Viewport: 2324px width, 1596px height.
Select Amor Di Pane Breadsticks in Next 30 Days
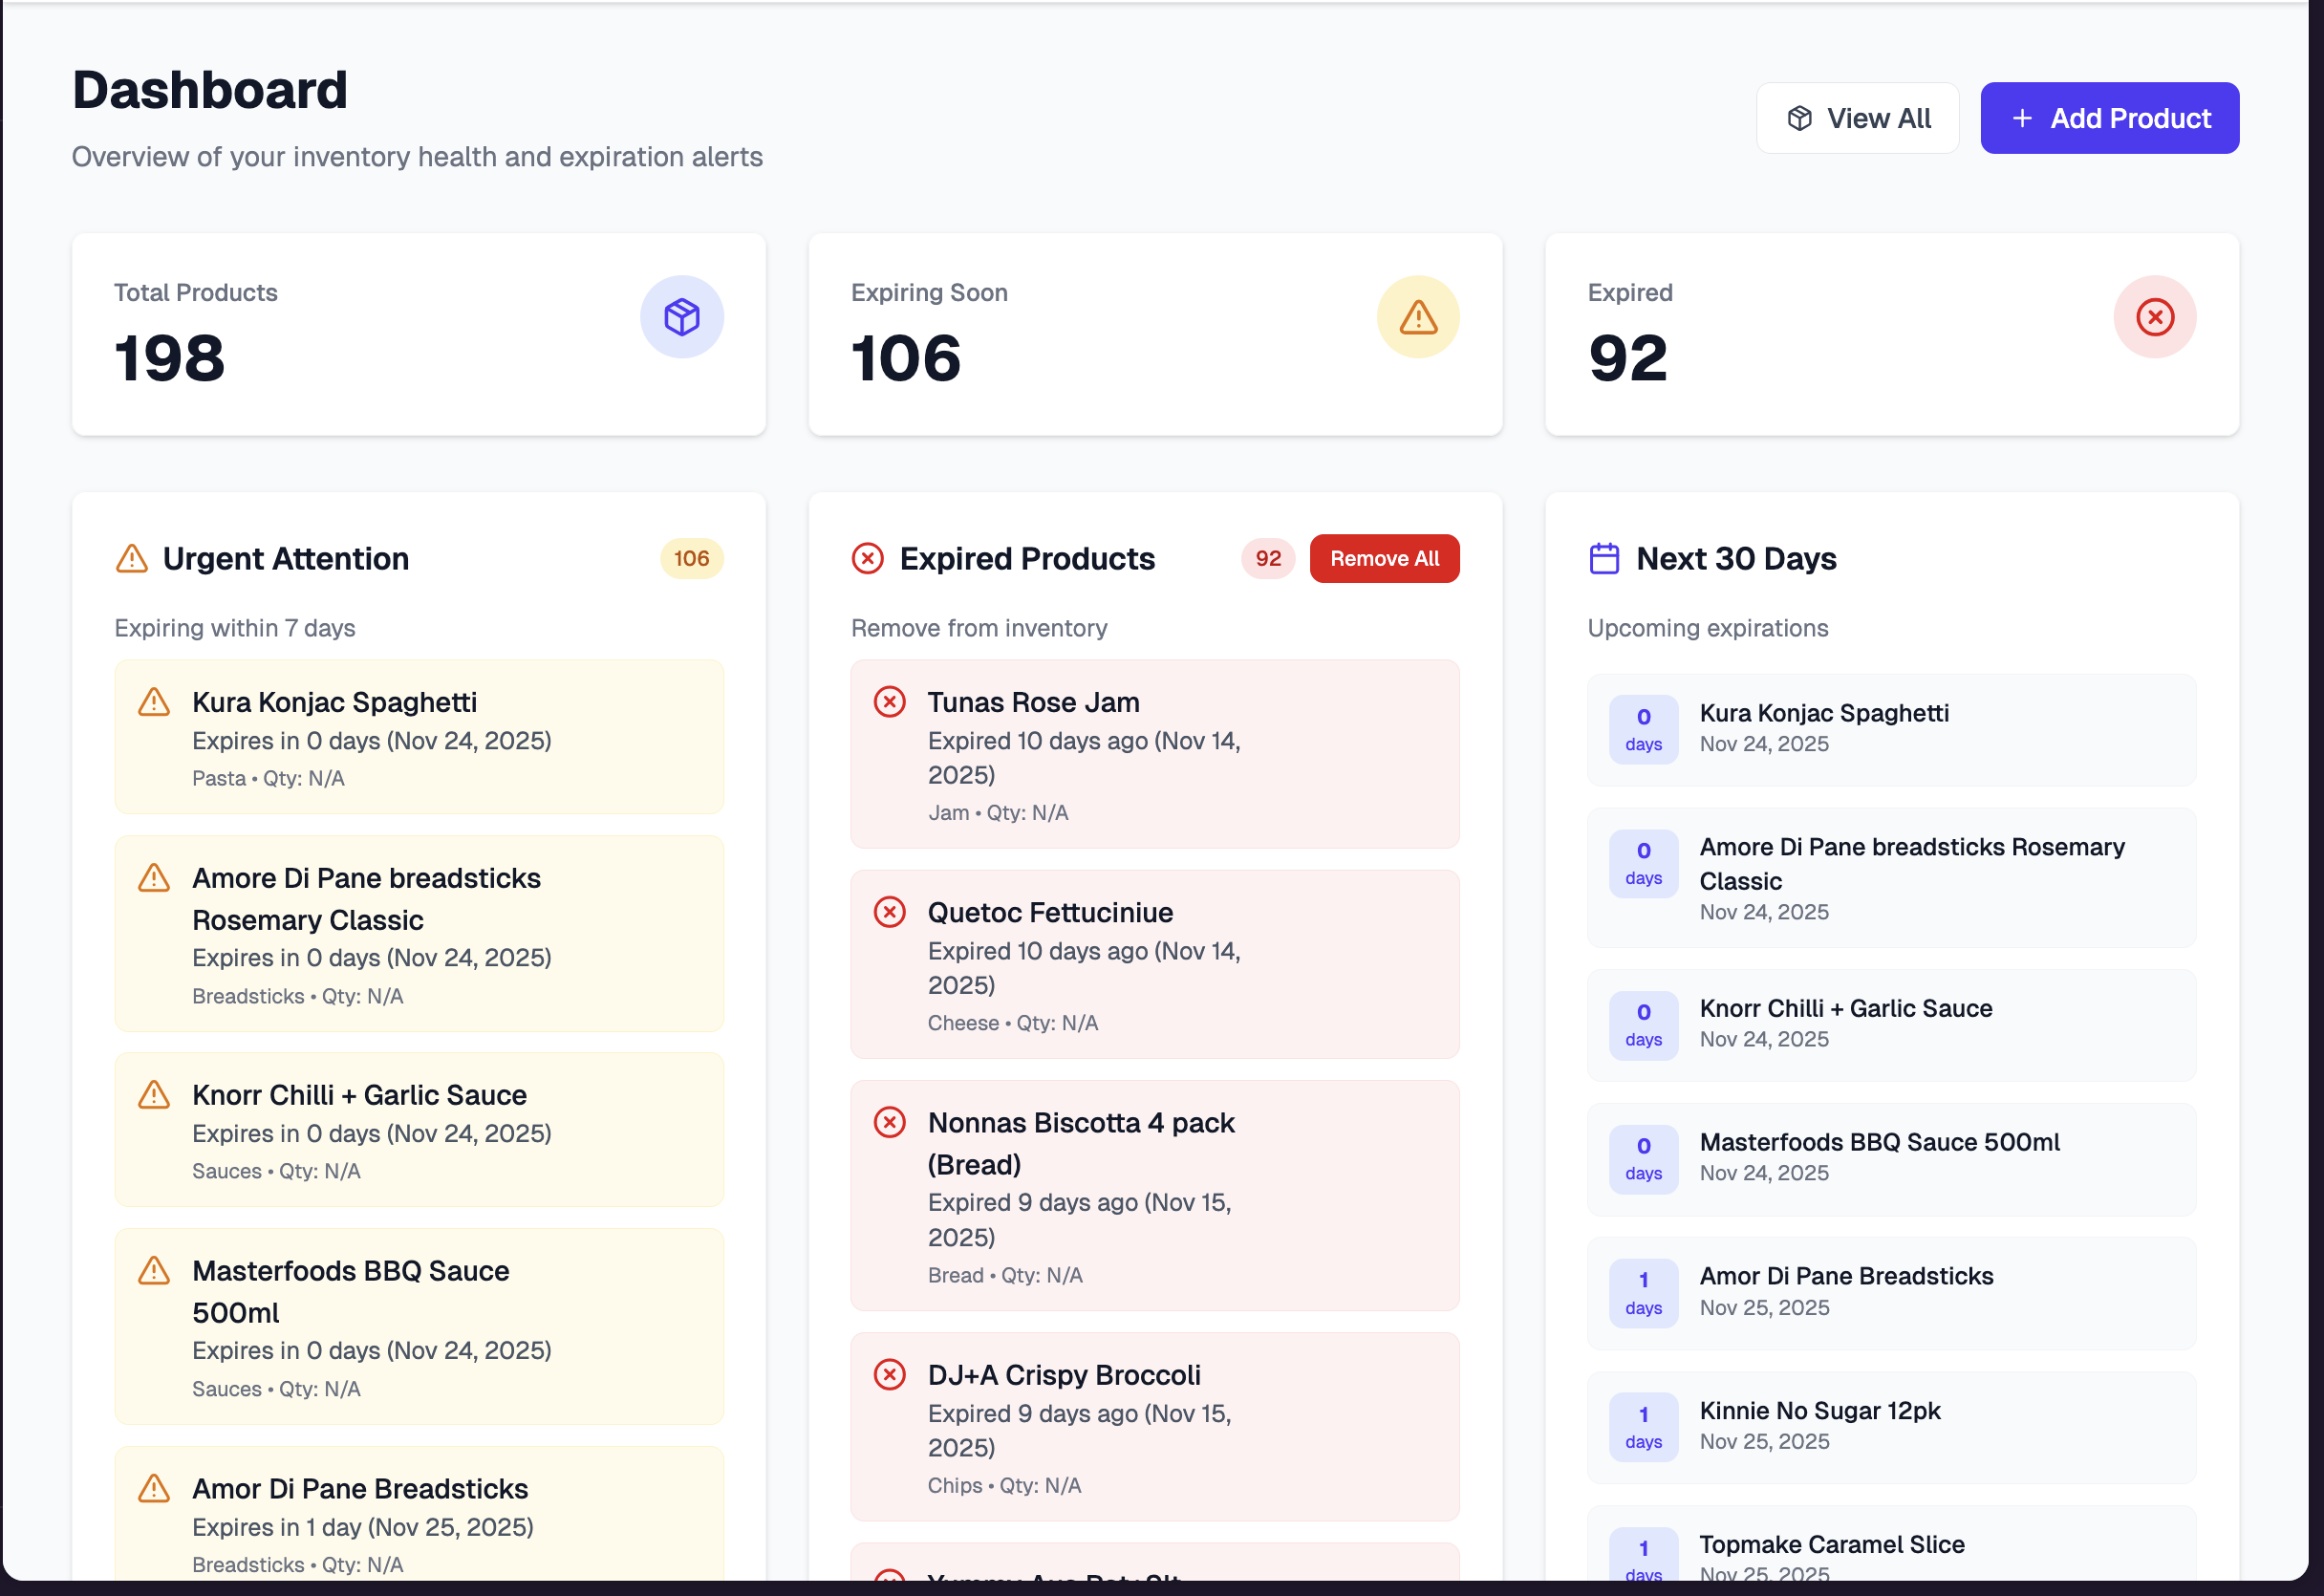pyautogui.click(x=1892, y=1293)
